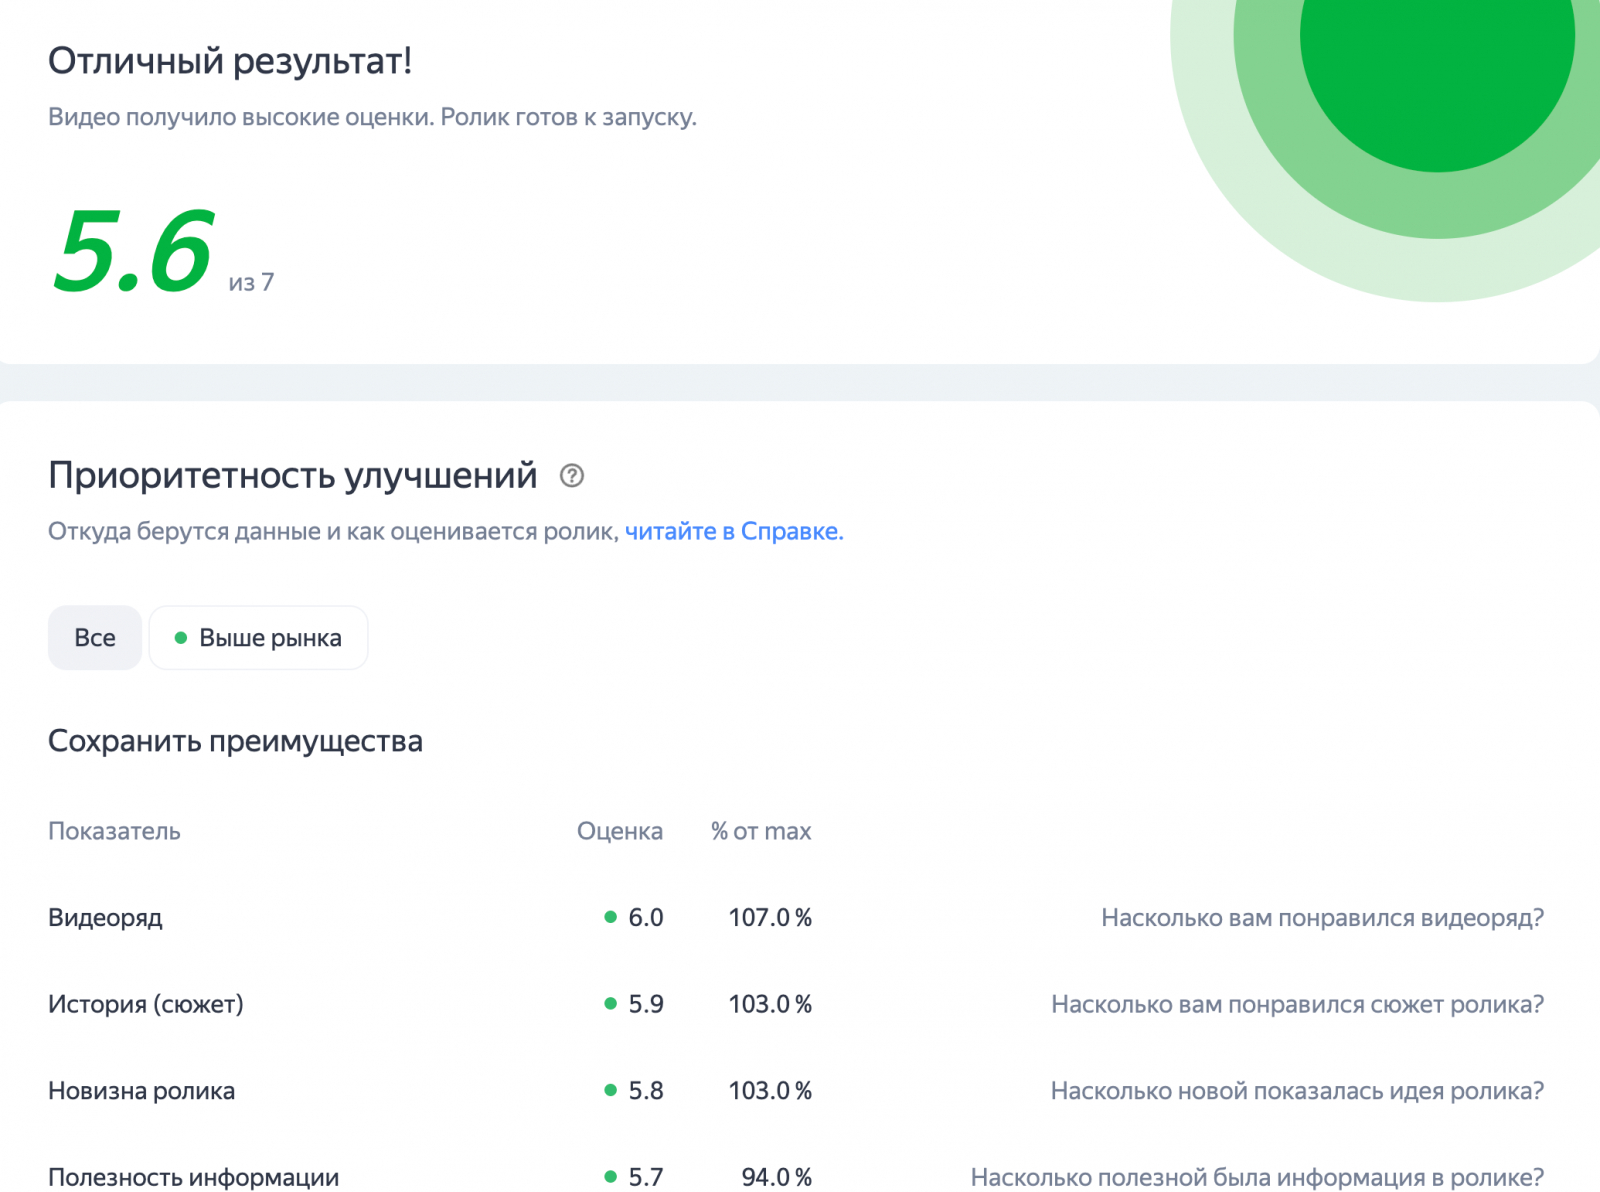The image size is (1600, 1192).
Task: Click the % от max column header
Action: click(760, 831)
